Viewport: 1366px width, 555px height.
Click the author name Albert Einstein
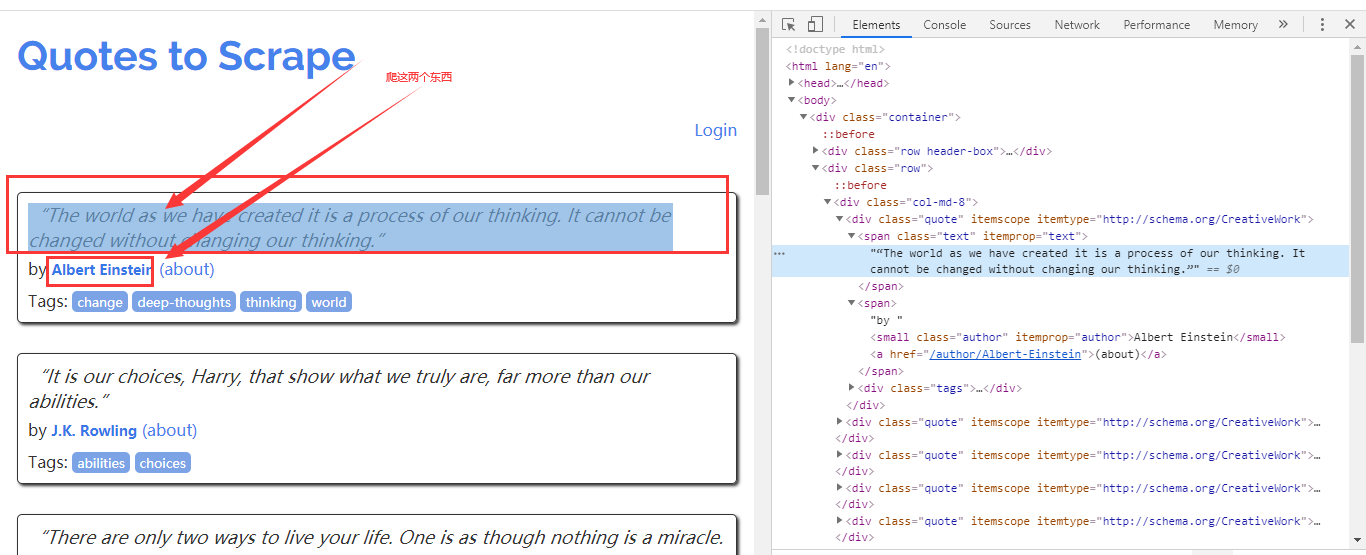[x=103, y=270]
